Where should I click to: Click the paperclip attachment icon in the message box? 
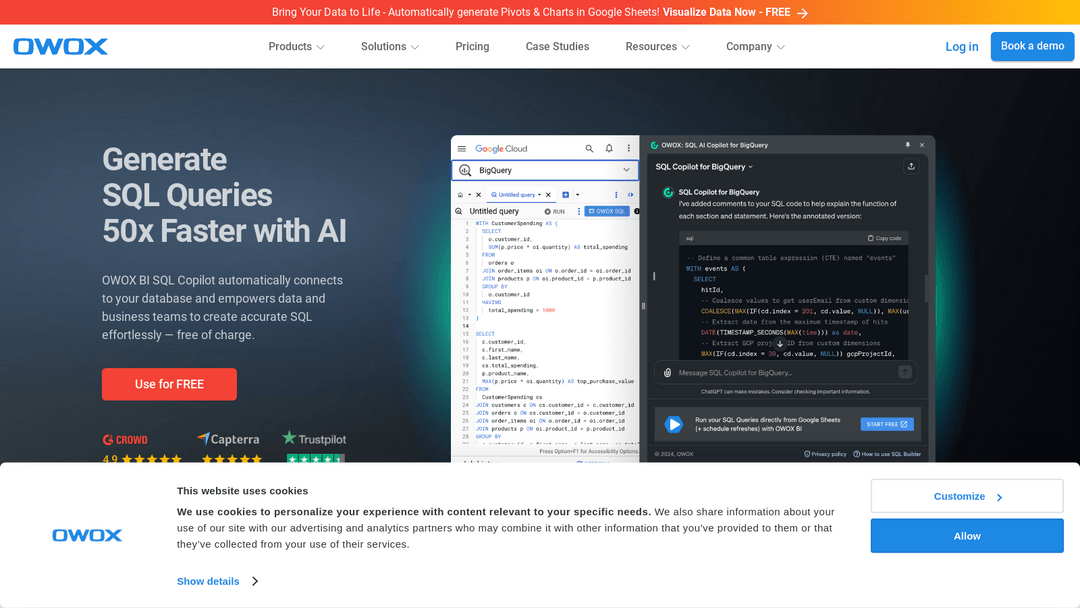tap(667, 373)
